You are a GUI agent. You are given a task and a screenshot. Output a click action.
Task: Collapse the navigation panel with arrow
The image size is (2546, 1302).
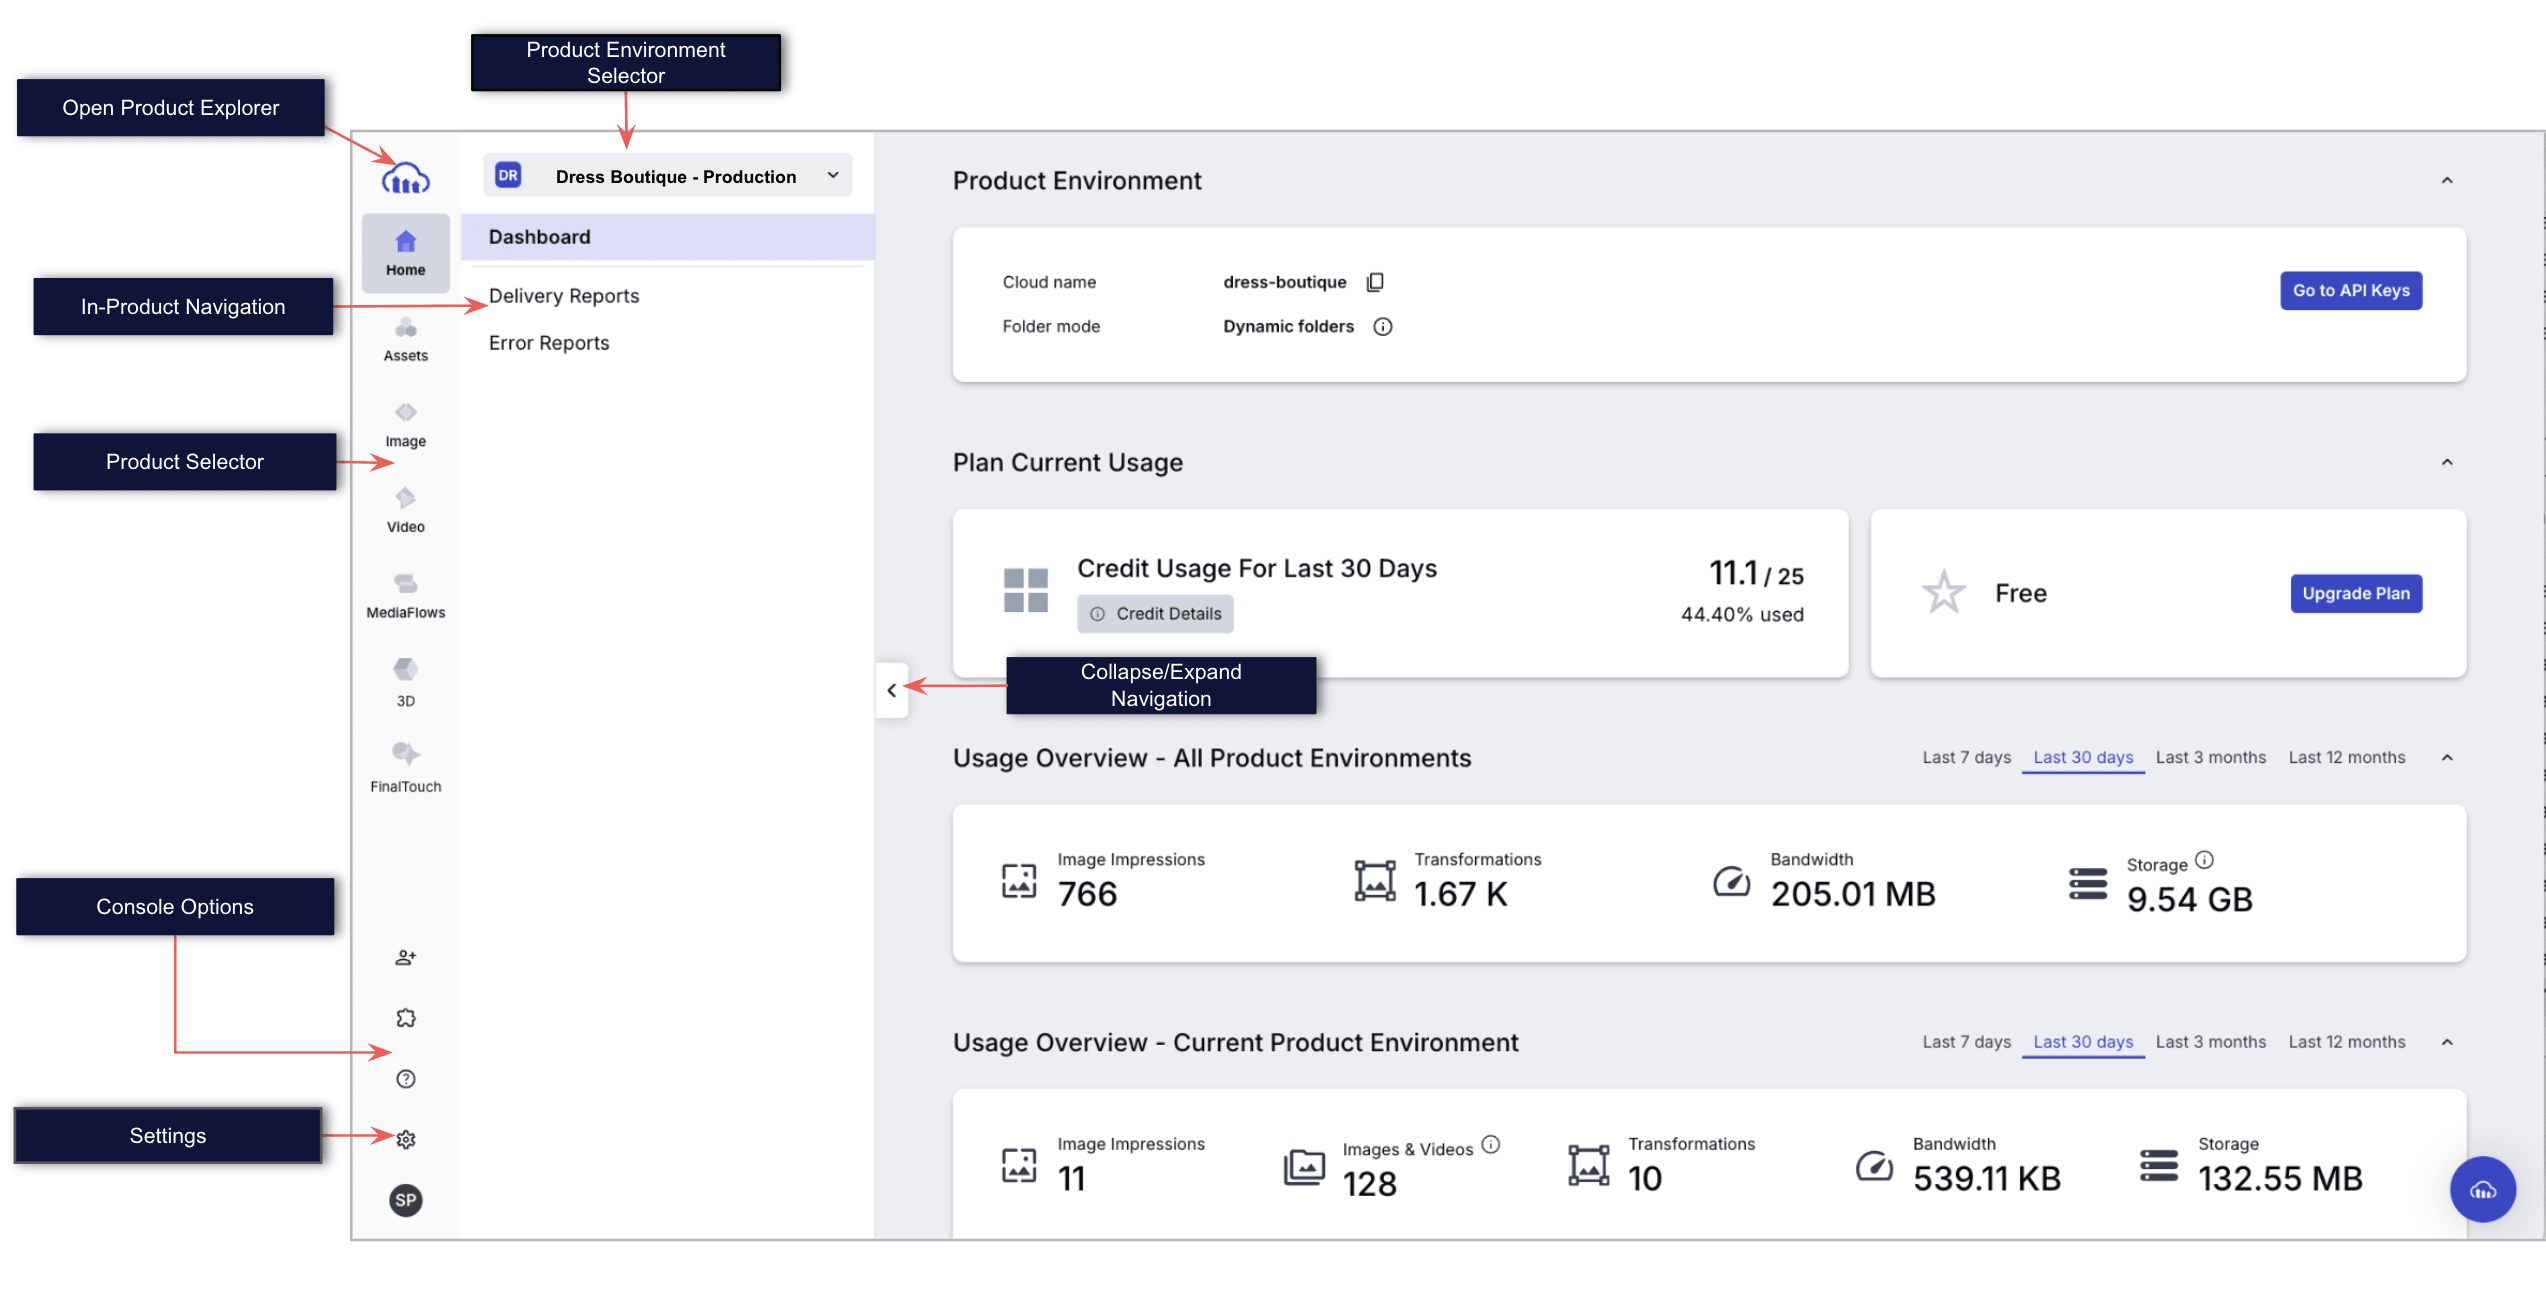pyautogui.click(x=892, y=690)
